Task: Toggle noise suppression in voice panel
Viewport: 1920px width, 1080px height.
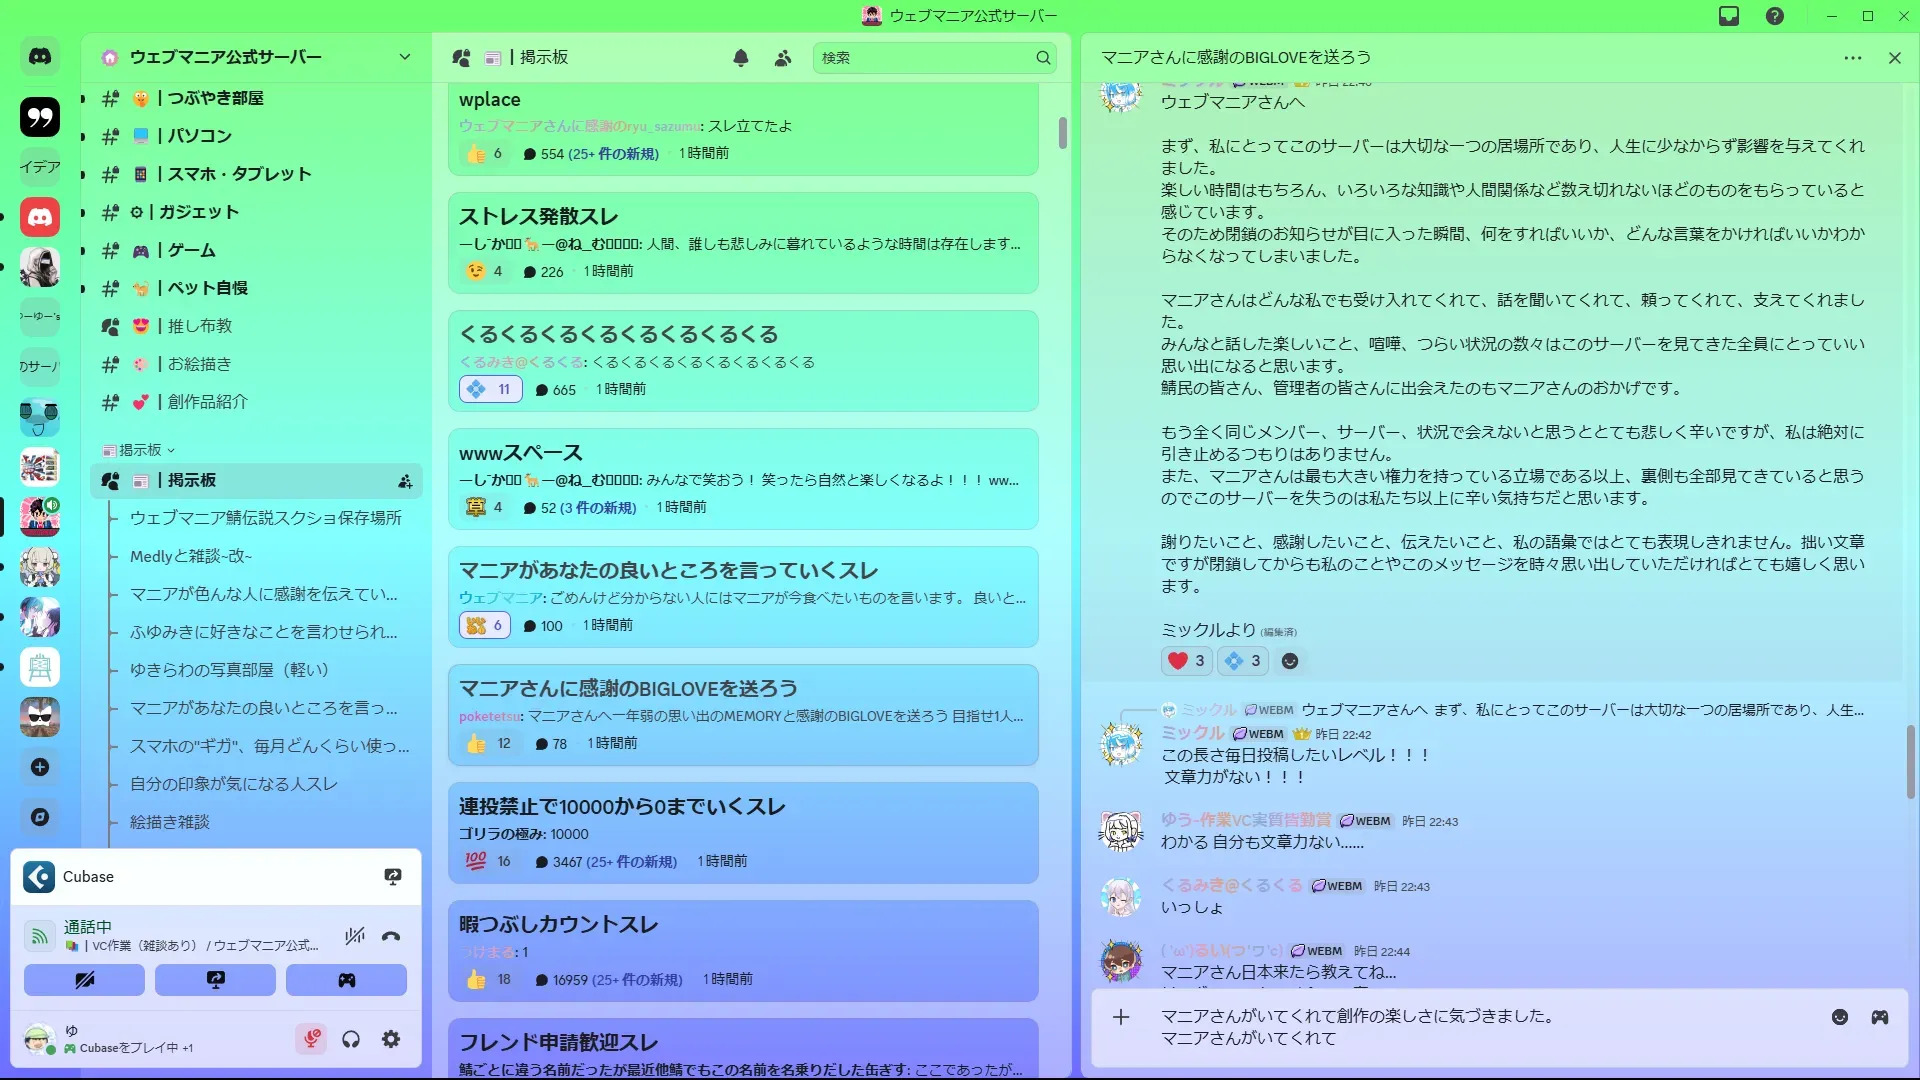Action: click(354, 937)
